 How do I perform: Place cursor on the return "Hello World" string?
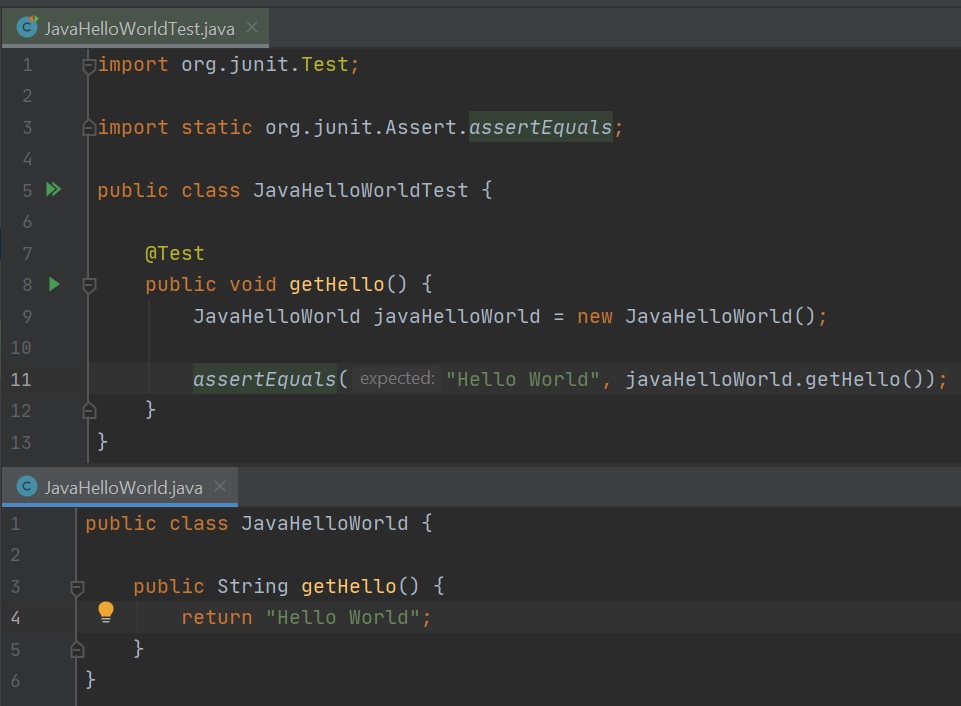tap(344, 617)
